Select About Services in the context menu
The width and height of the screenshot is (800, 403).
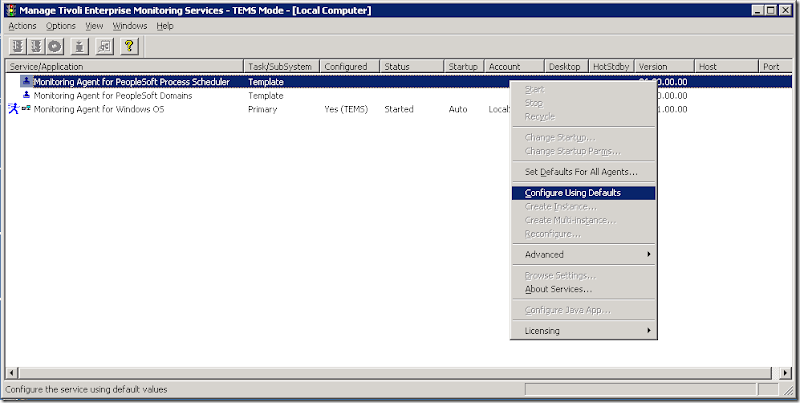pos(584,289)
